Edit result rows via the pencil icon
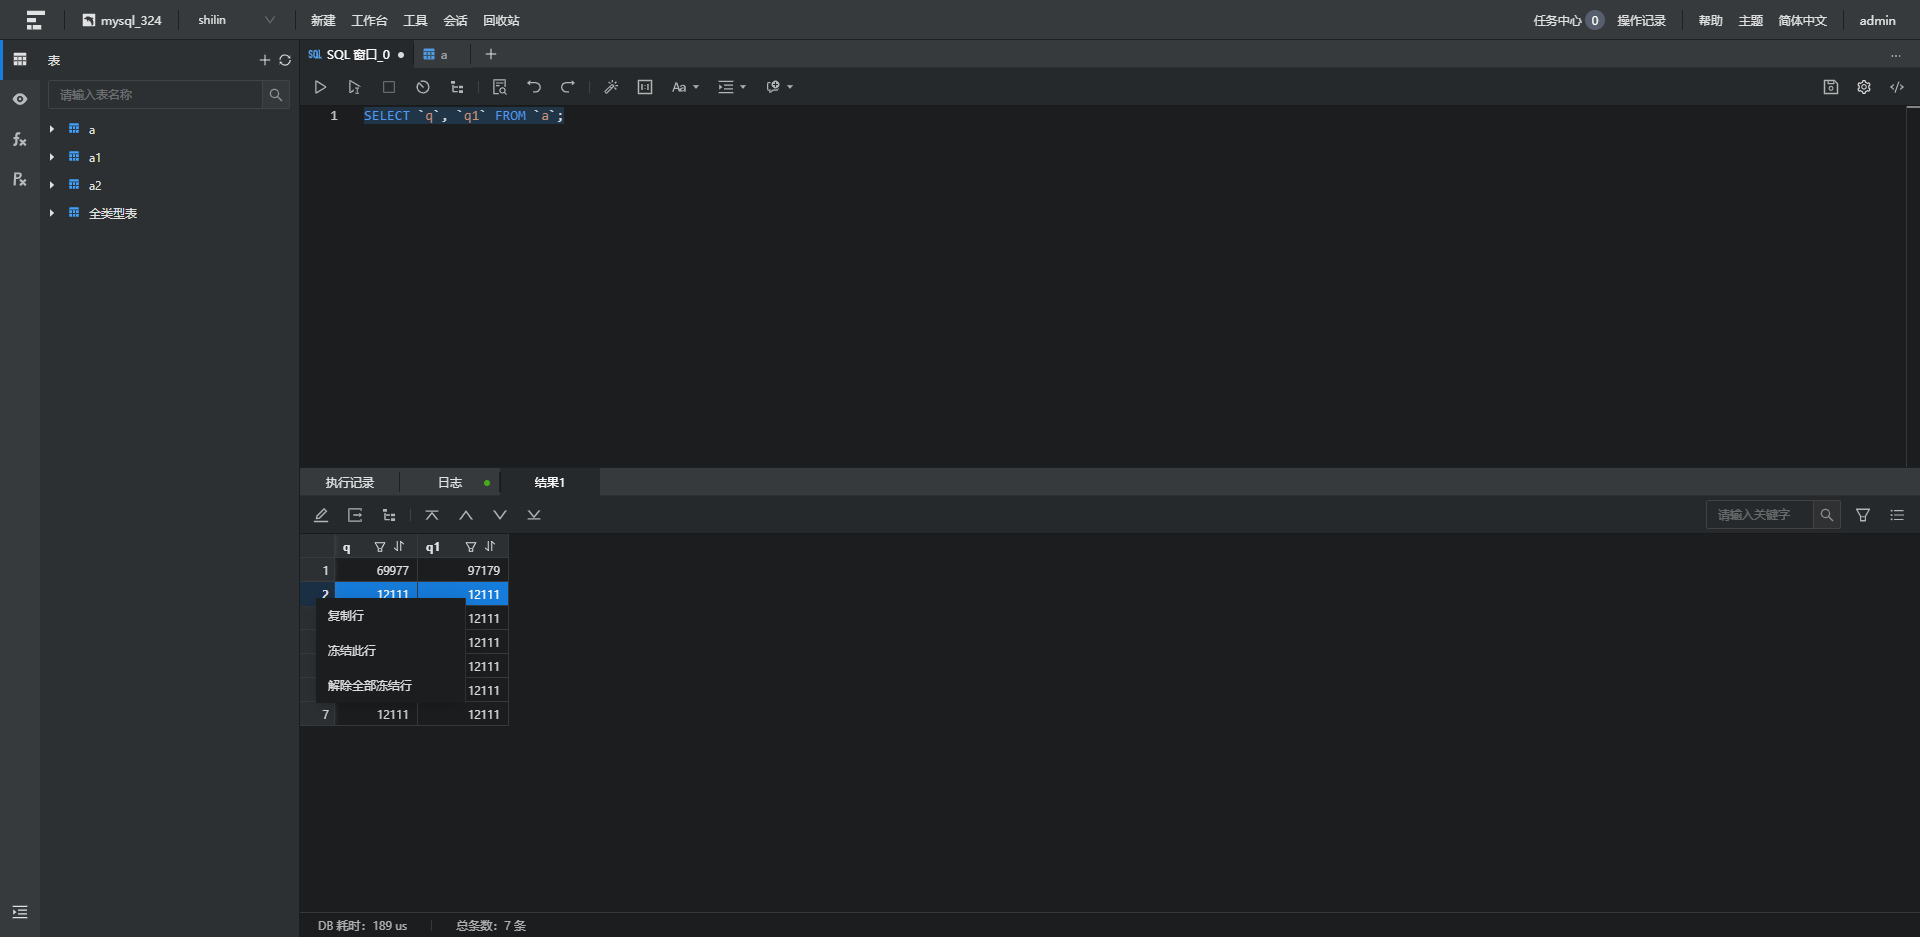The width and height of the screenshot is (1920, 937). point(321,515)
